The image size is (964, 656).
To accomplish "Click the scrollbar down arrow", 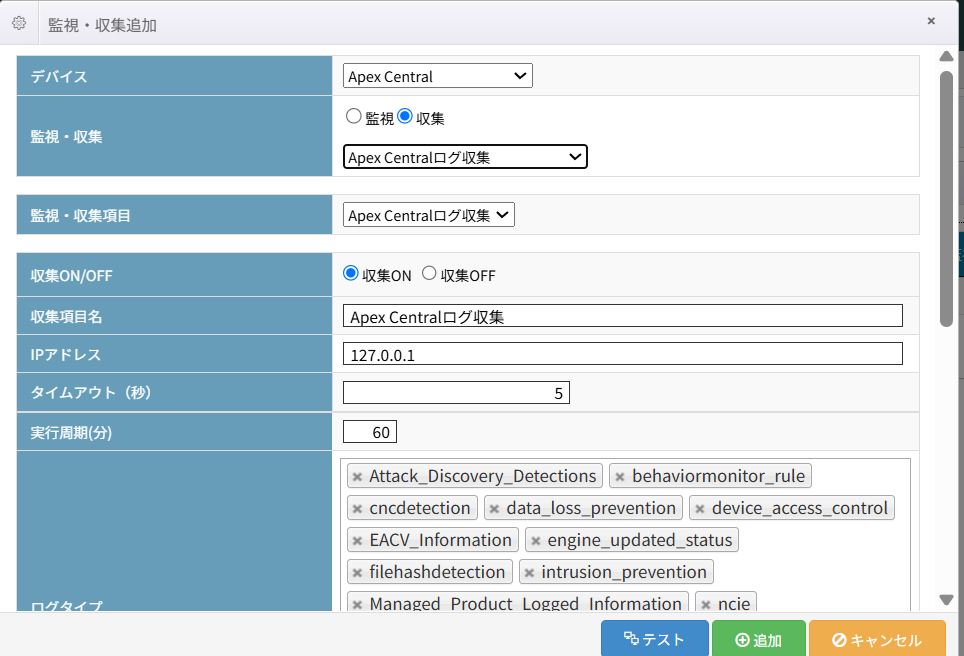I will [x=946, y=599].
